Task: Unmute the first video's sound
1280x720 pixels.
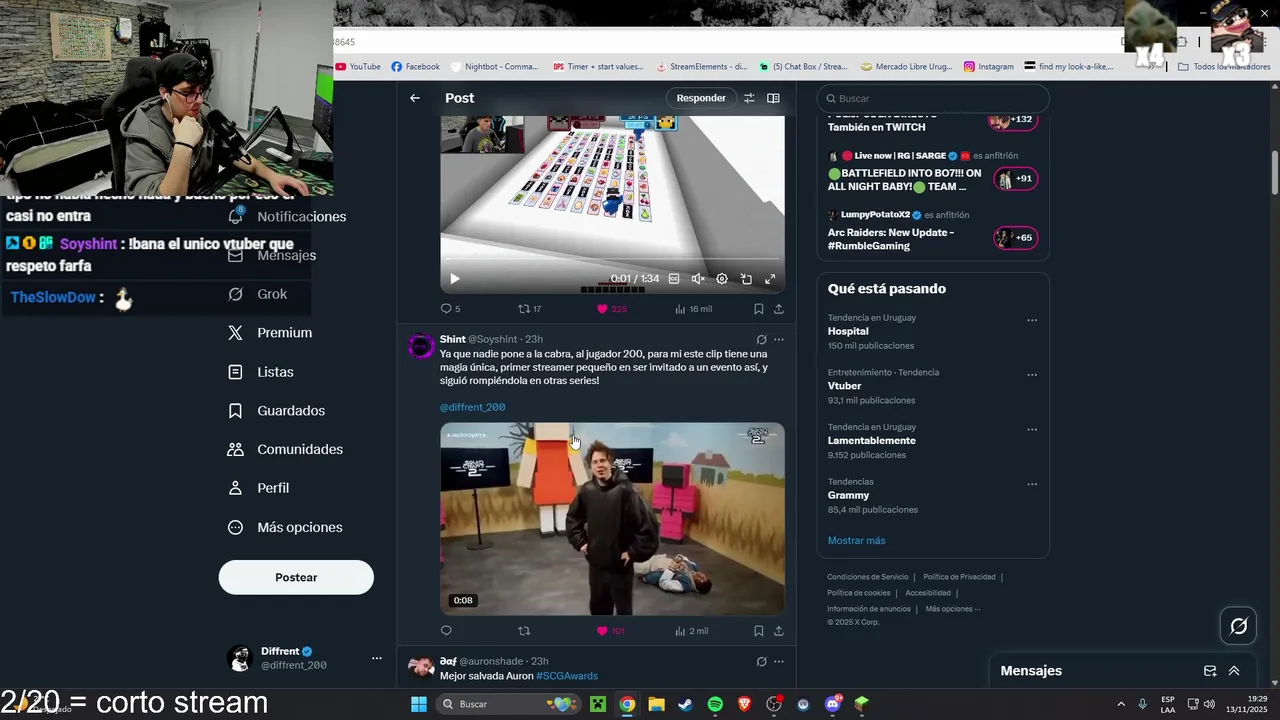Action: click(698, 279)
